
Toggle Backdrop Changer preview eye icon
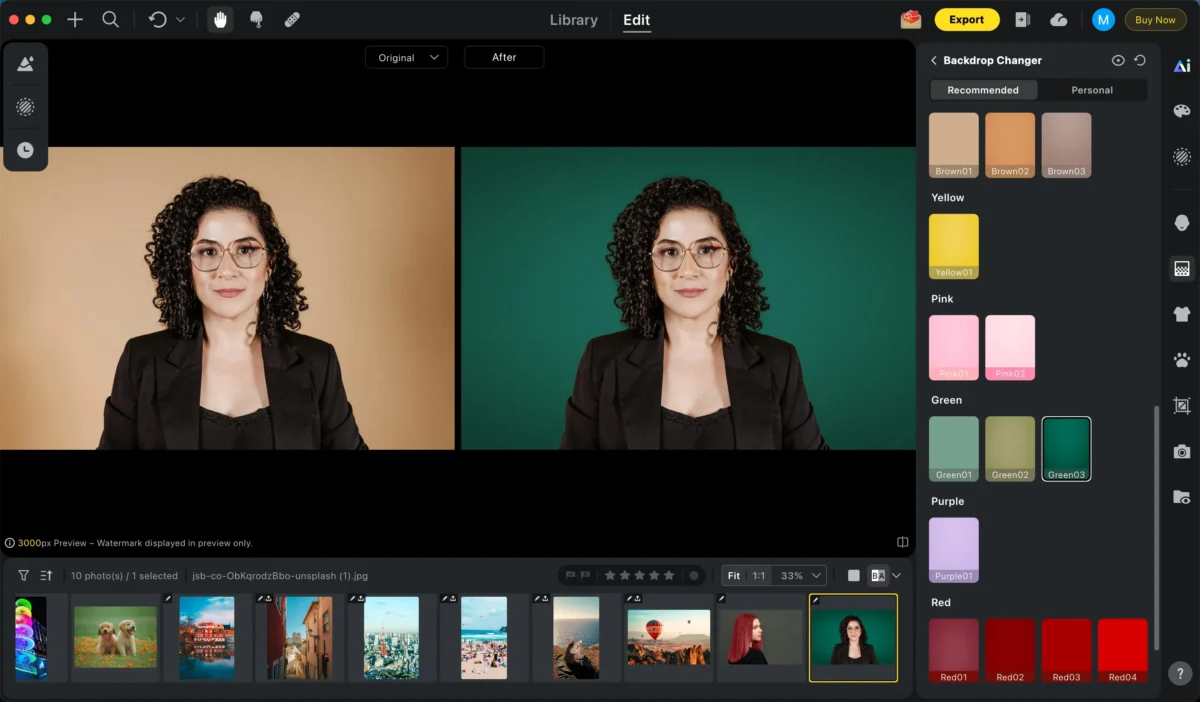tap(1118, 61)
